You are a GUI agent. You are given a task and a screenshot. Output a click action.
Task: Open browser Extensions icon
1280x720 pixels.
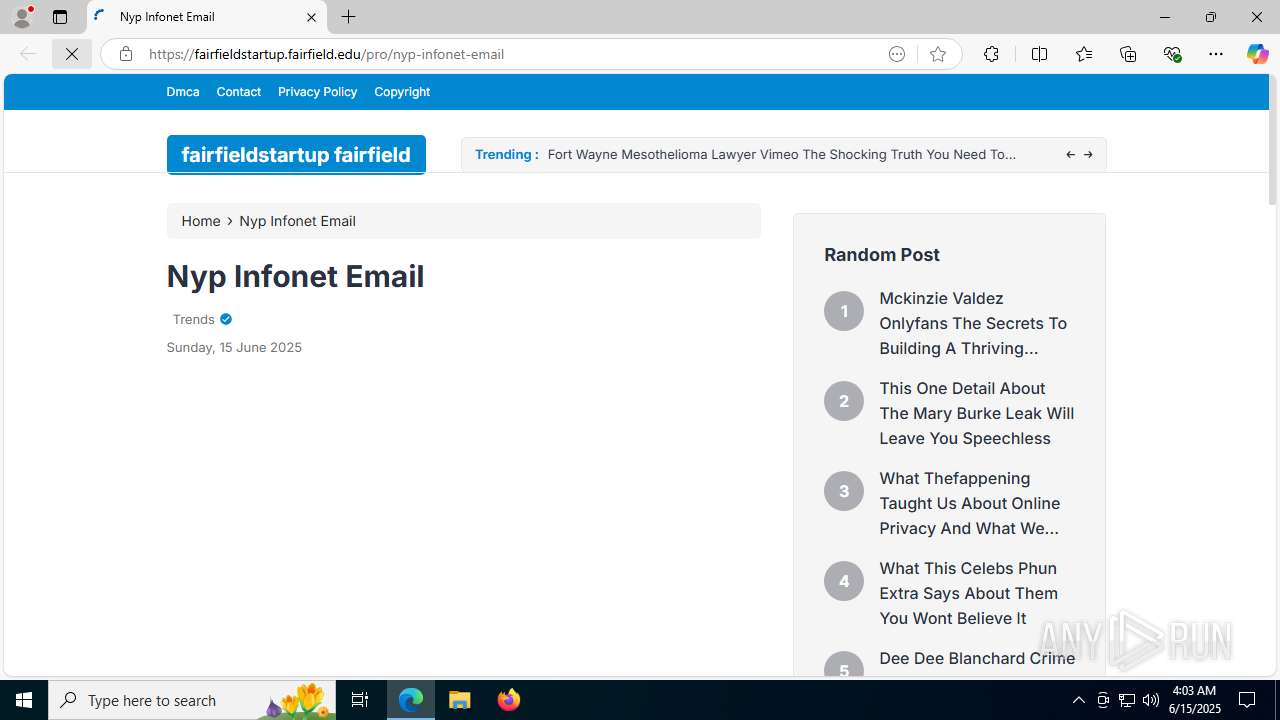click(991, 54)
